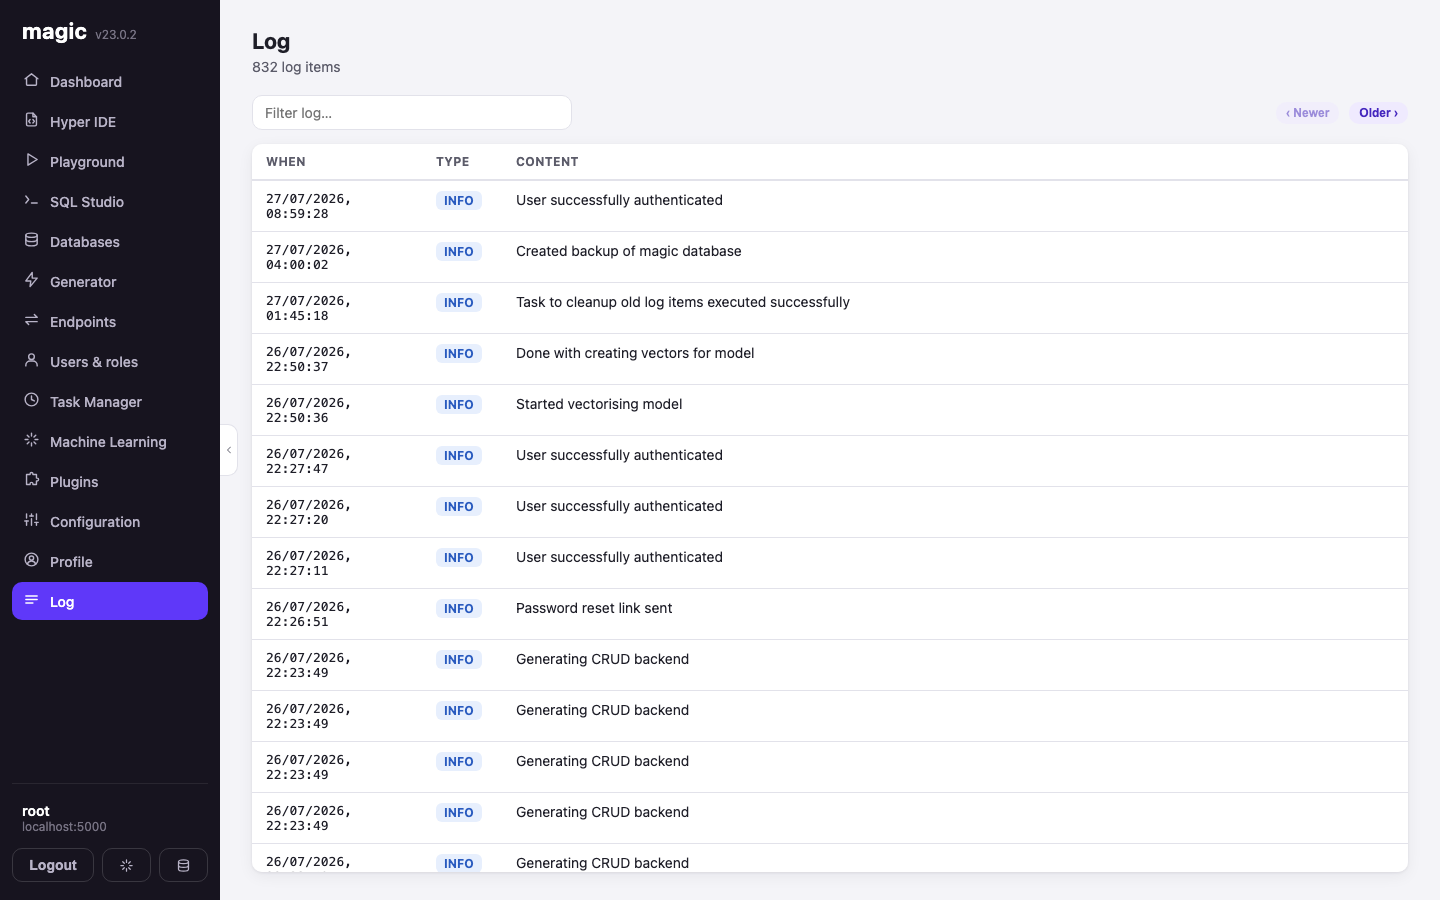Click 'User successfully authenticated' at 22:27:47
The width and height of the screenshot is (1440, 900).
[x=619, y=455]
